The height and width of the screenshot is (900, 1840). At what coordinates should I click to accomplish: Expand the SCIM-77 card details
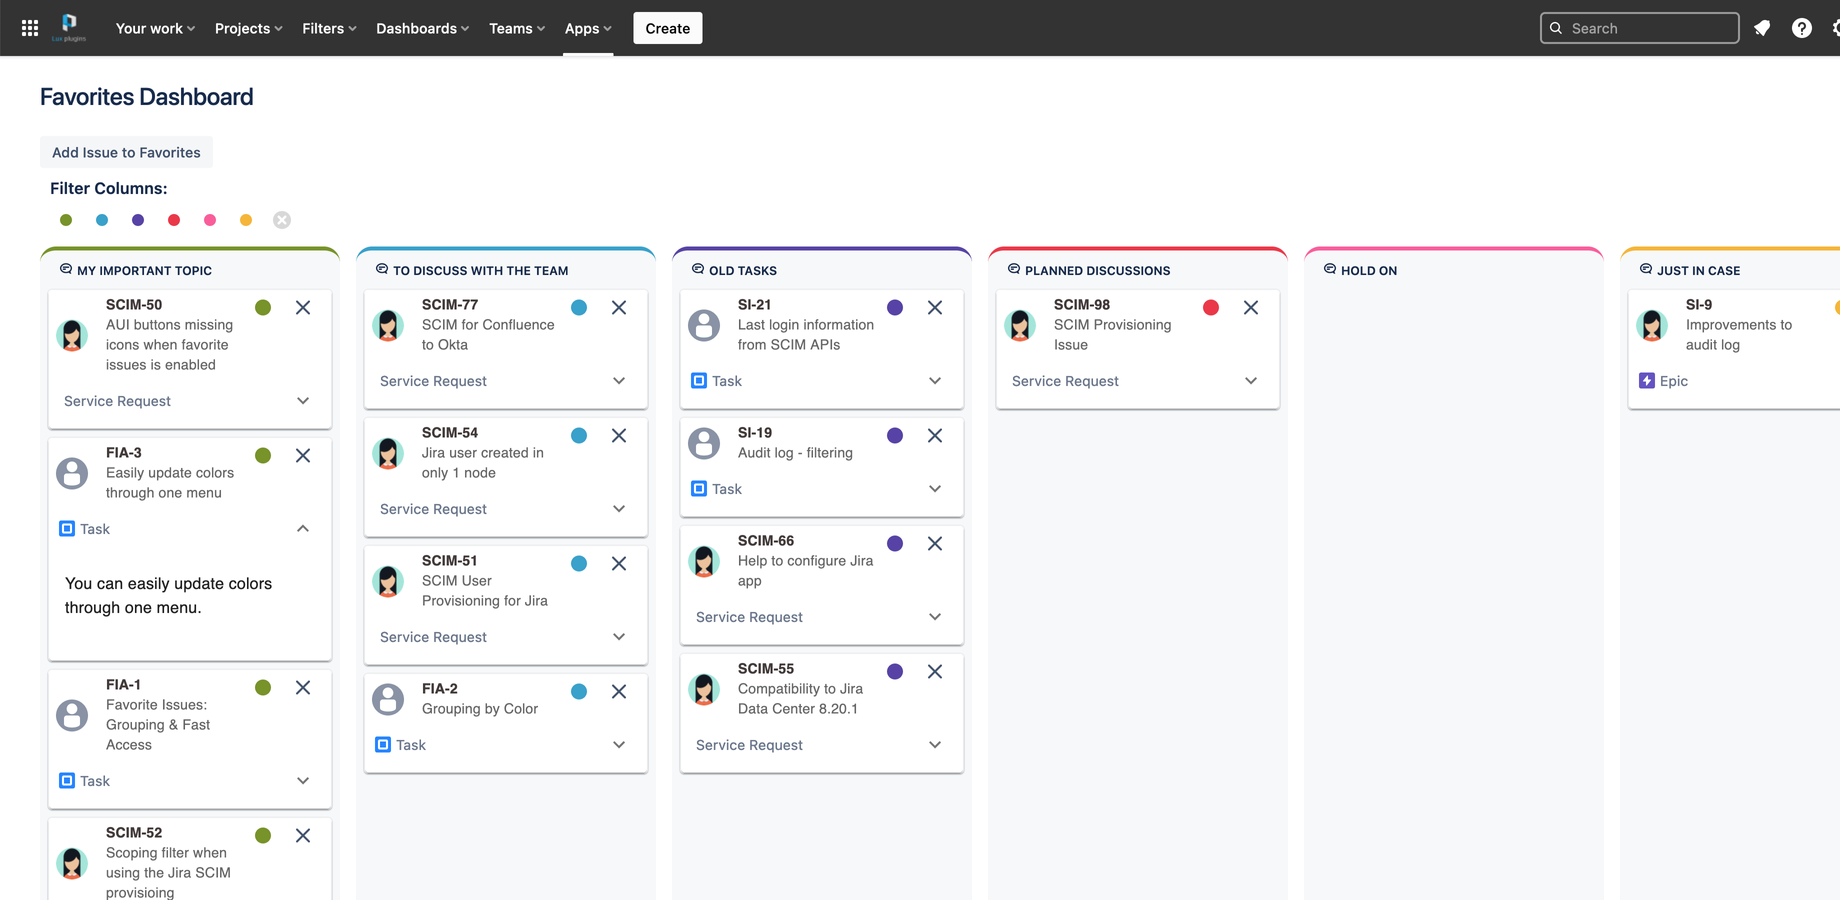[619, 381]
